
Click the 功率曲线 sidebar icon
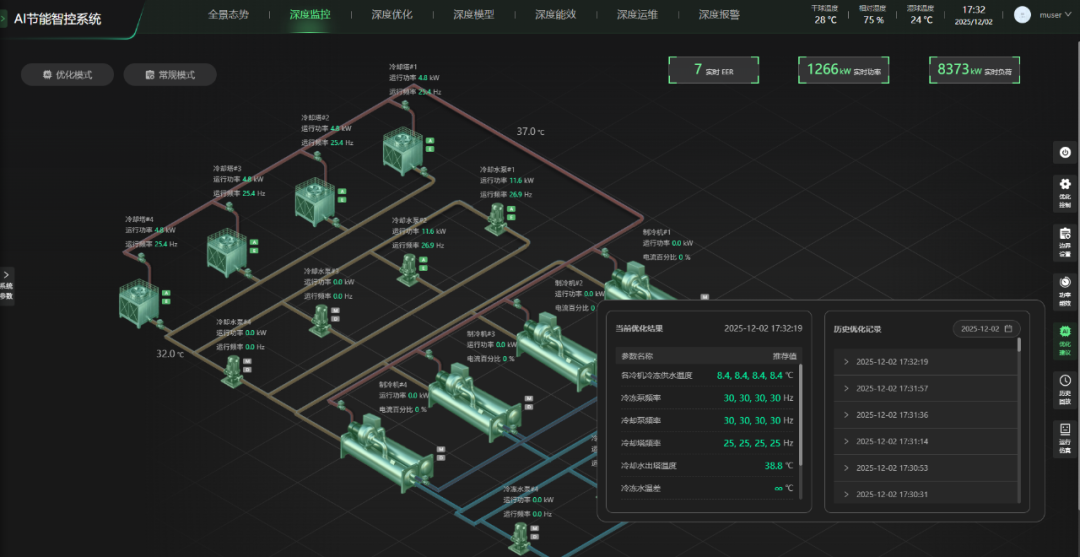[1065, 286]
